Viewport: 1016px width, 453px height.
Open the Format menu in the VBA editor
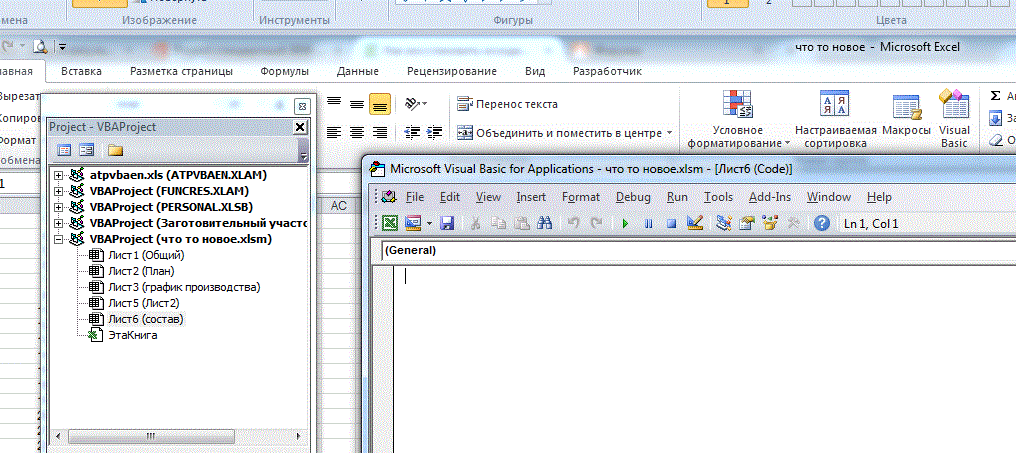pyautogui.click(x=581, y=196)
